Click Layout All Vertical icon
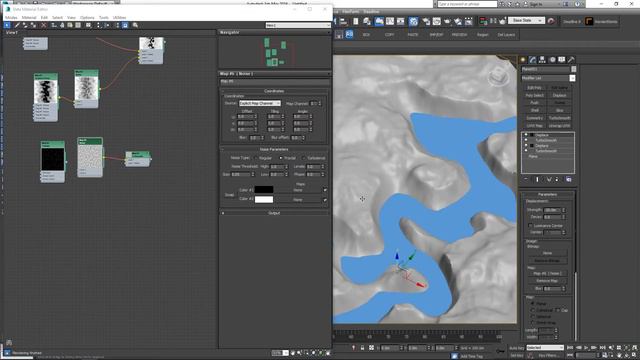This screenshot has height=360, width=640. (x=98, y=25)
